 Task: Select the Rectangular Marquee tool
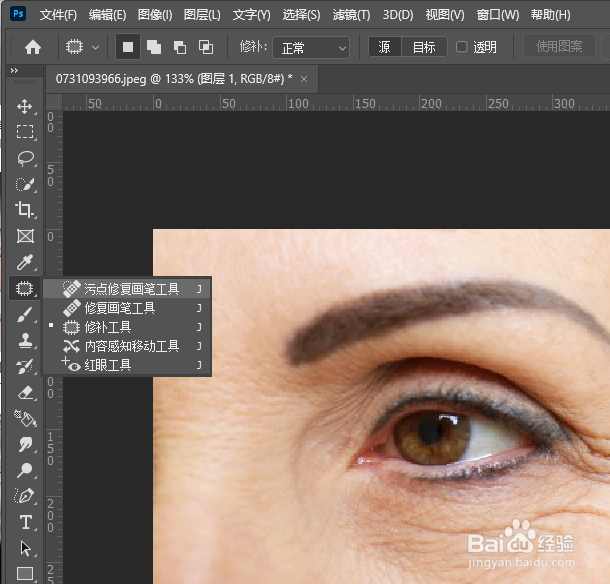[x=25, y=132]
